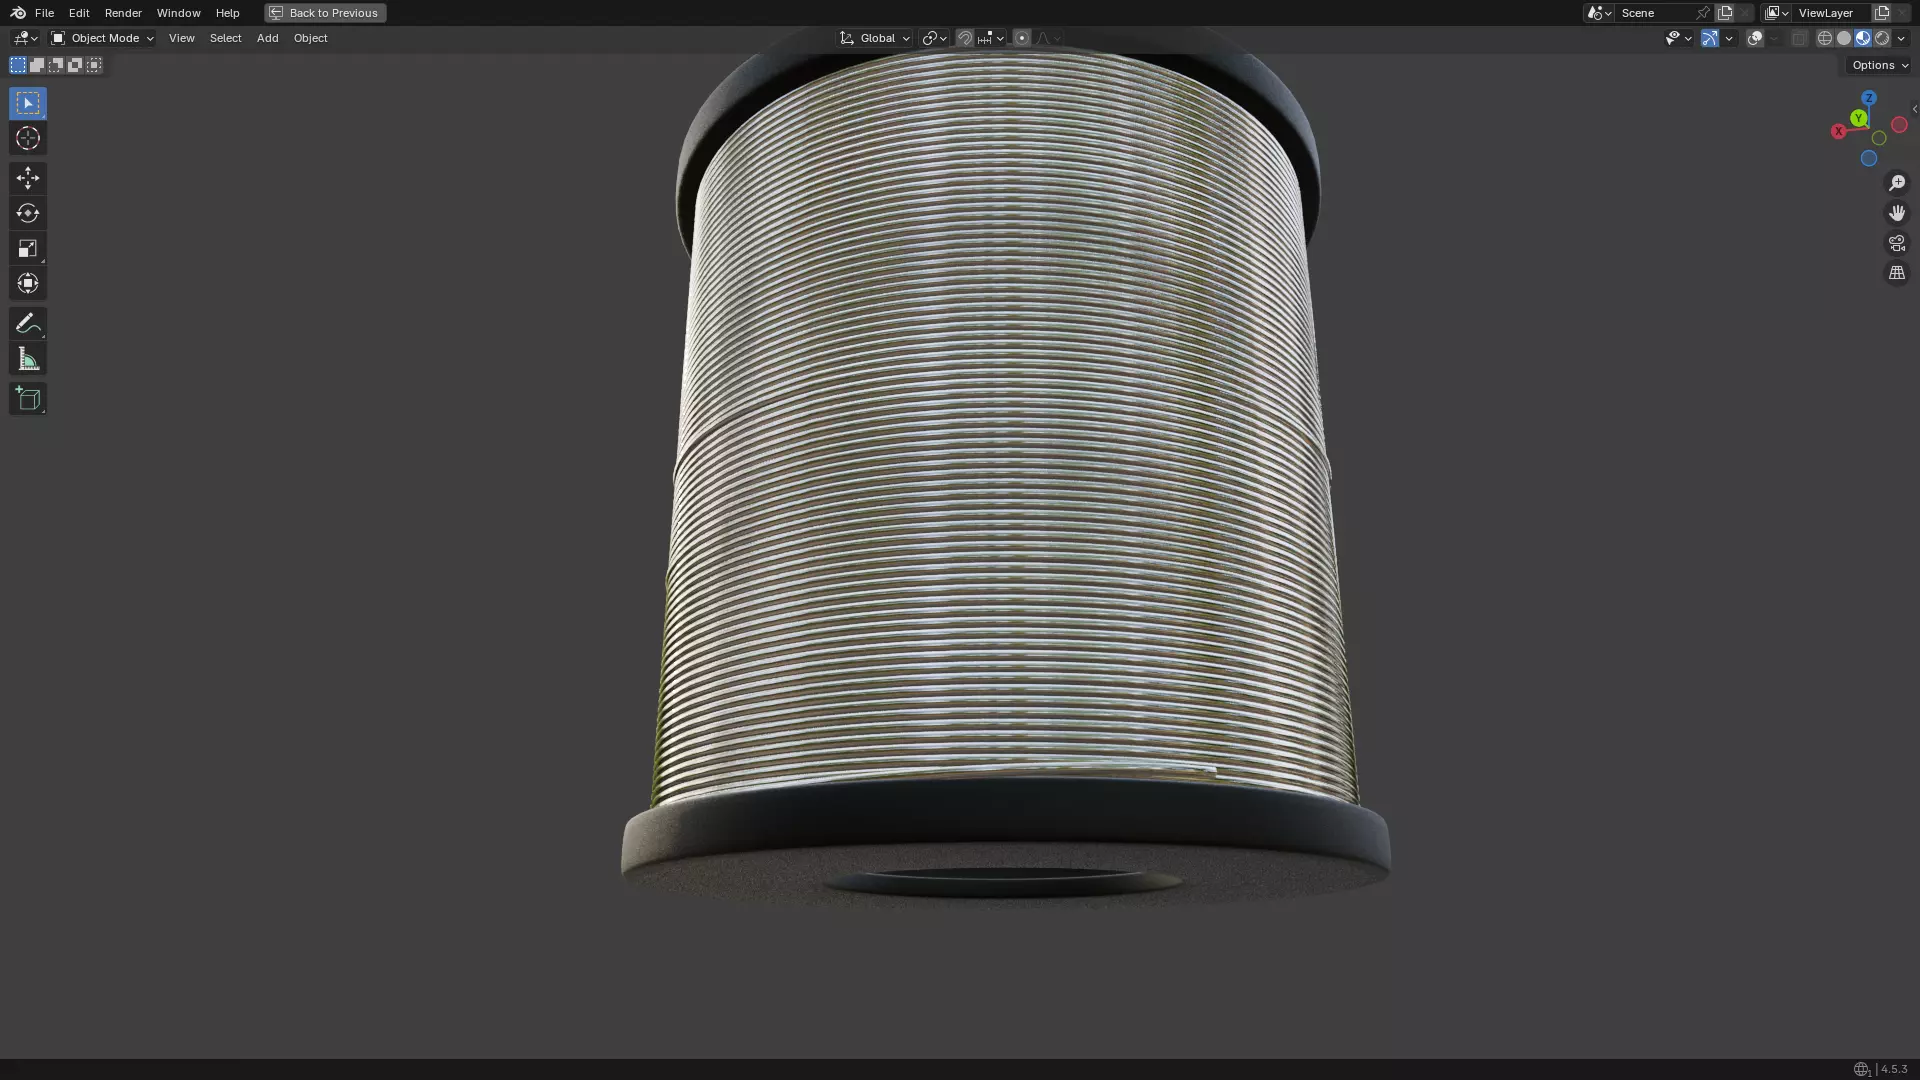
Task: Pin the Scene with pin icon
Action: pos(1703,13)
